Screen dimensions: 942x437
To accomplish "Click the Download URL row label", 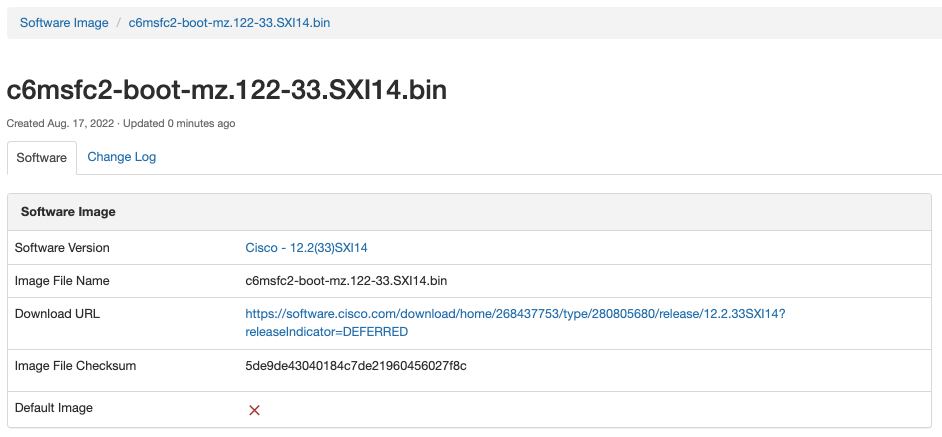I will point(57,314).
